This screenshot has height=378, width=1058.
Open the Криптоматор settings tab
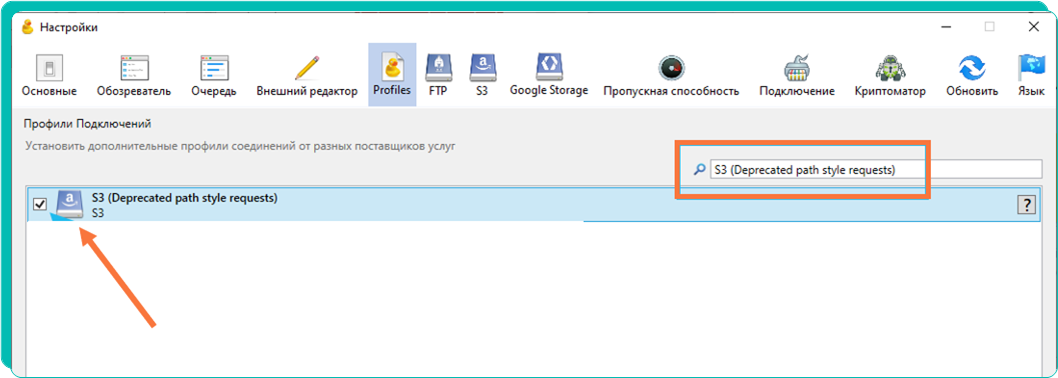[x=890, y=76]
